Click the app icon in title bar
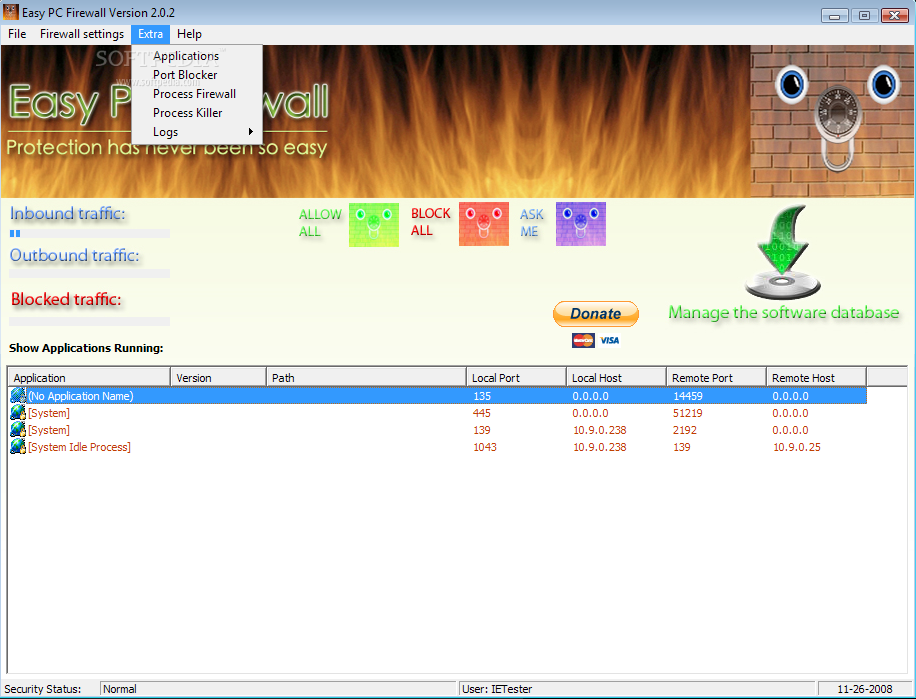The width and height of the screenshot is (916, 699). 11,12
